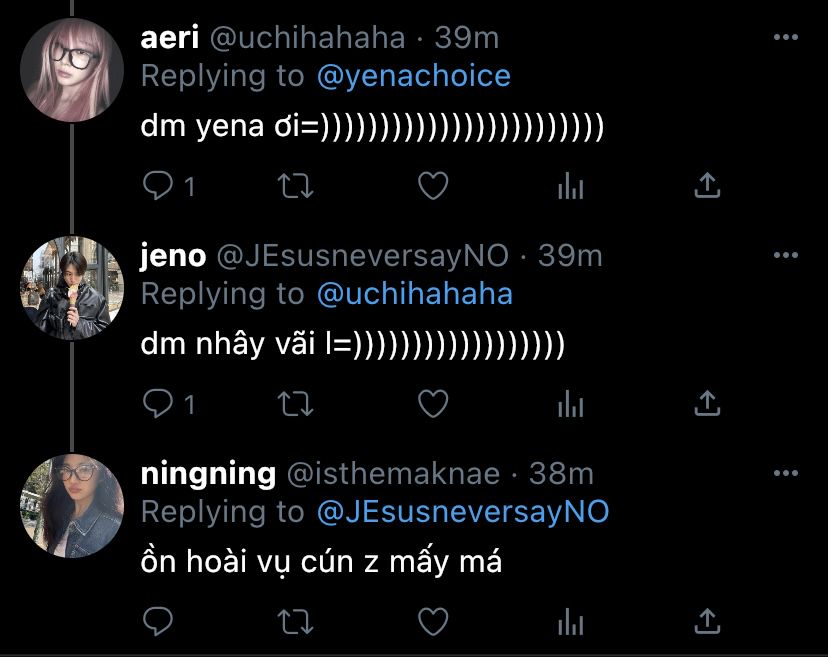Reply to jeno's tweet via comment icon
Screen dimensions: 828x657
157,403
